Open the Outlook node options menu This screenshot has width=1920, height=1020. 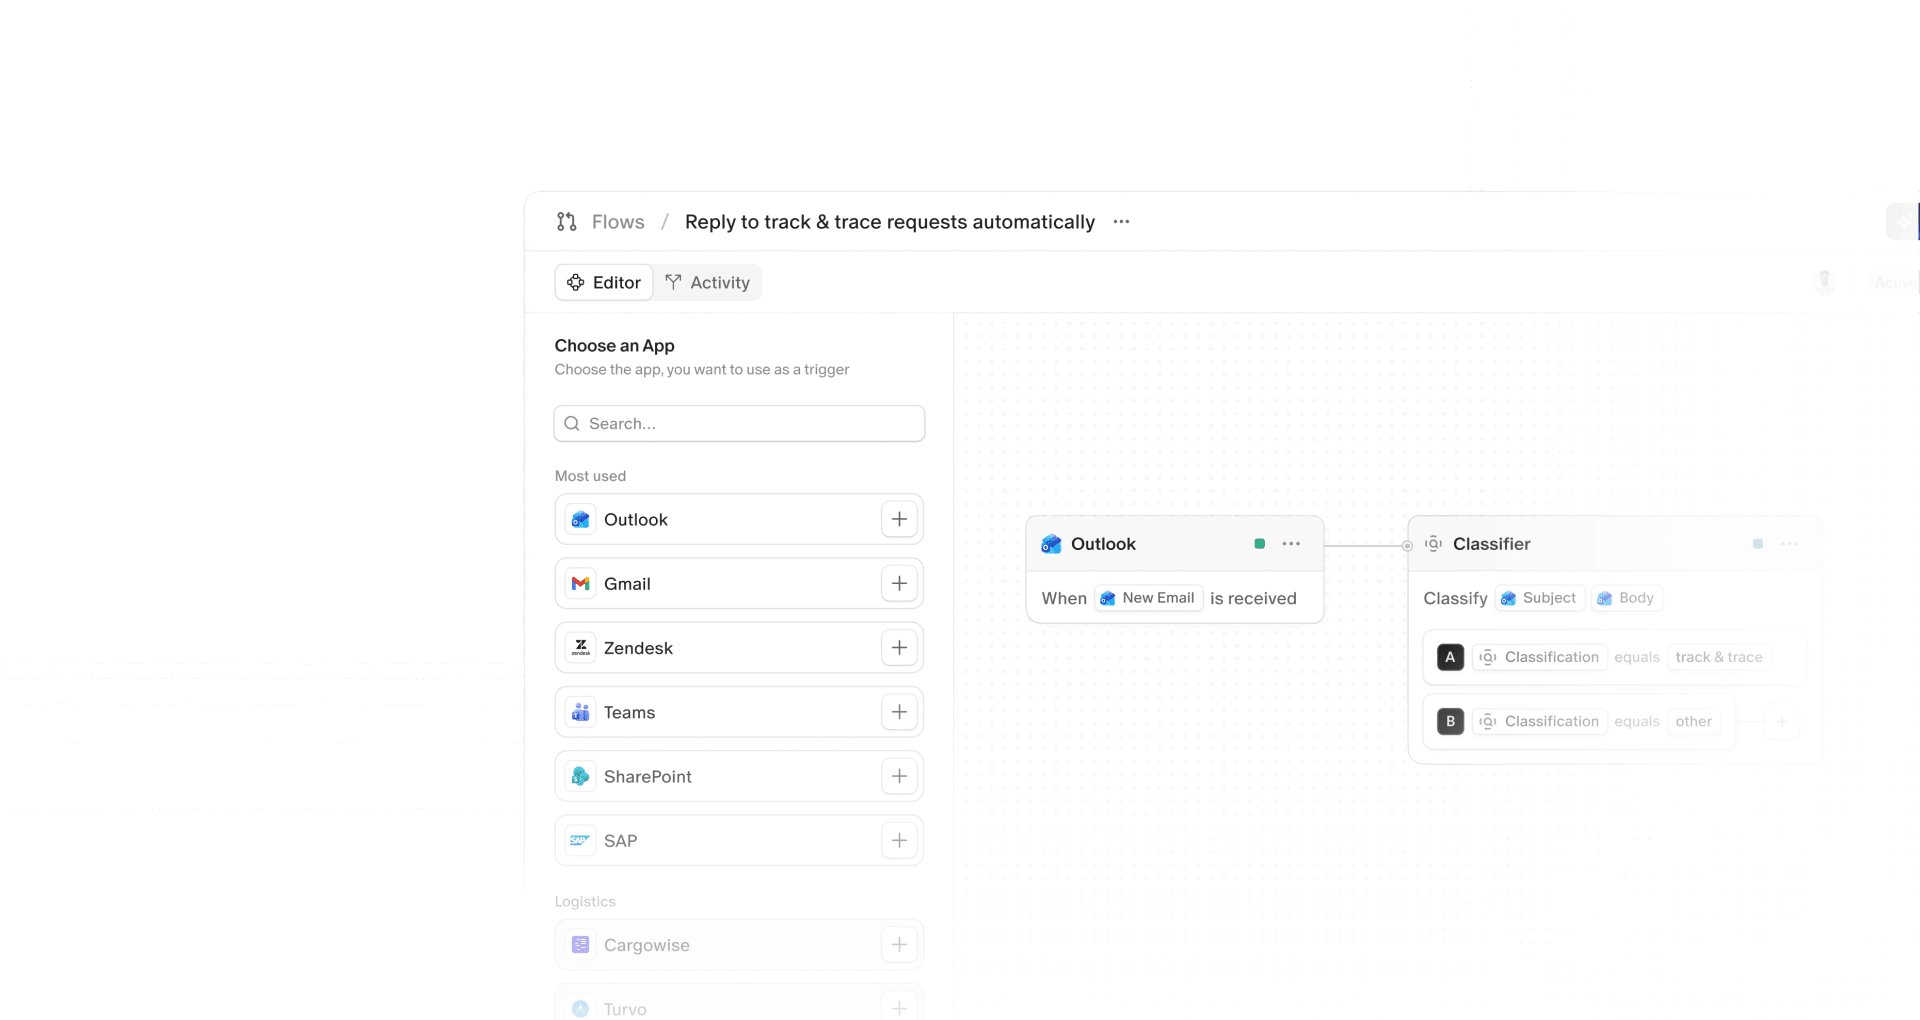pos(1291,544)
